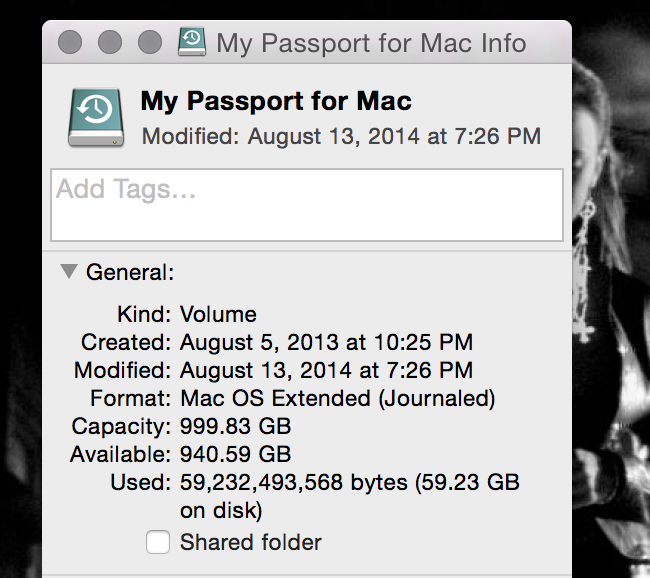Click the Format value Mac OS Extended (Journaled)

338,398
